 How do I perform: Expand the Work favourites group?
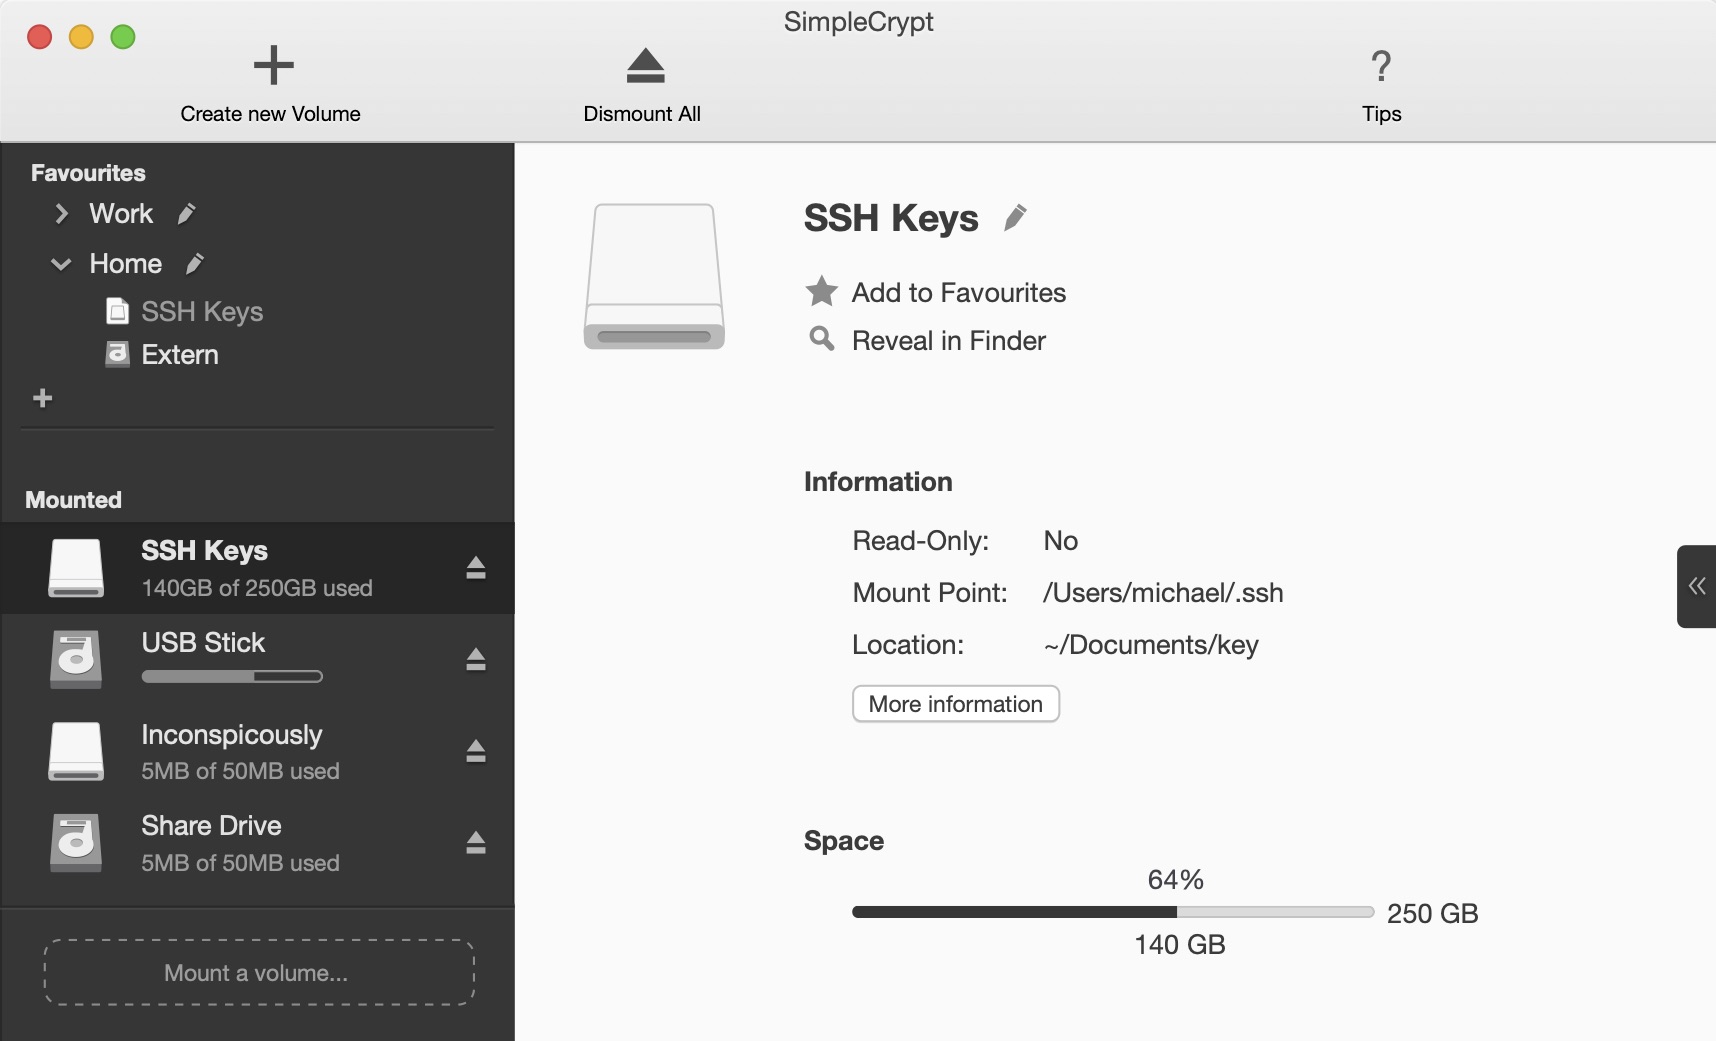coord(62,214)
